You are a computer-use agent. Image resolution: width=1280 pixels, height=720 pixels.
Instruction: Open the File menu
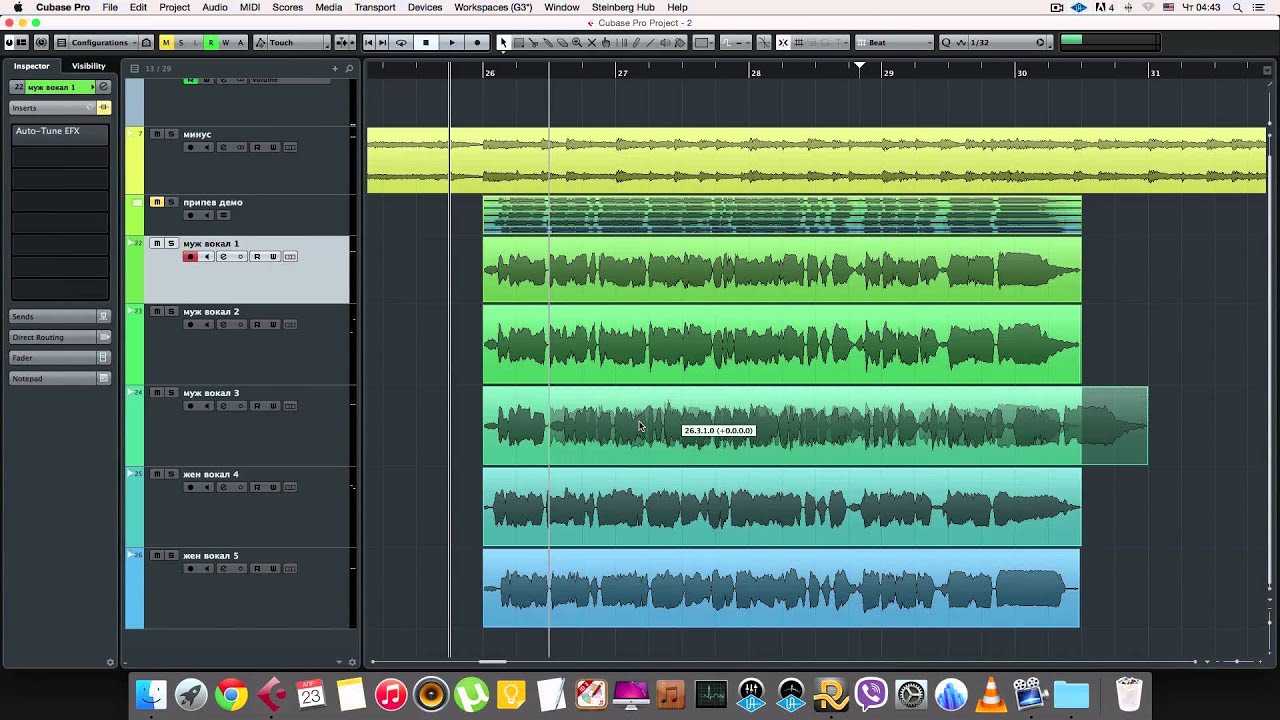(110, 7)
